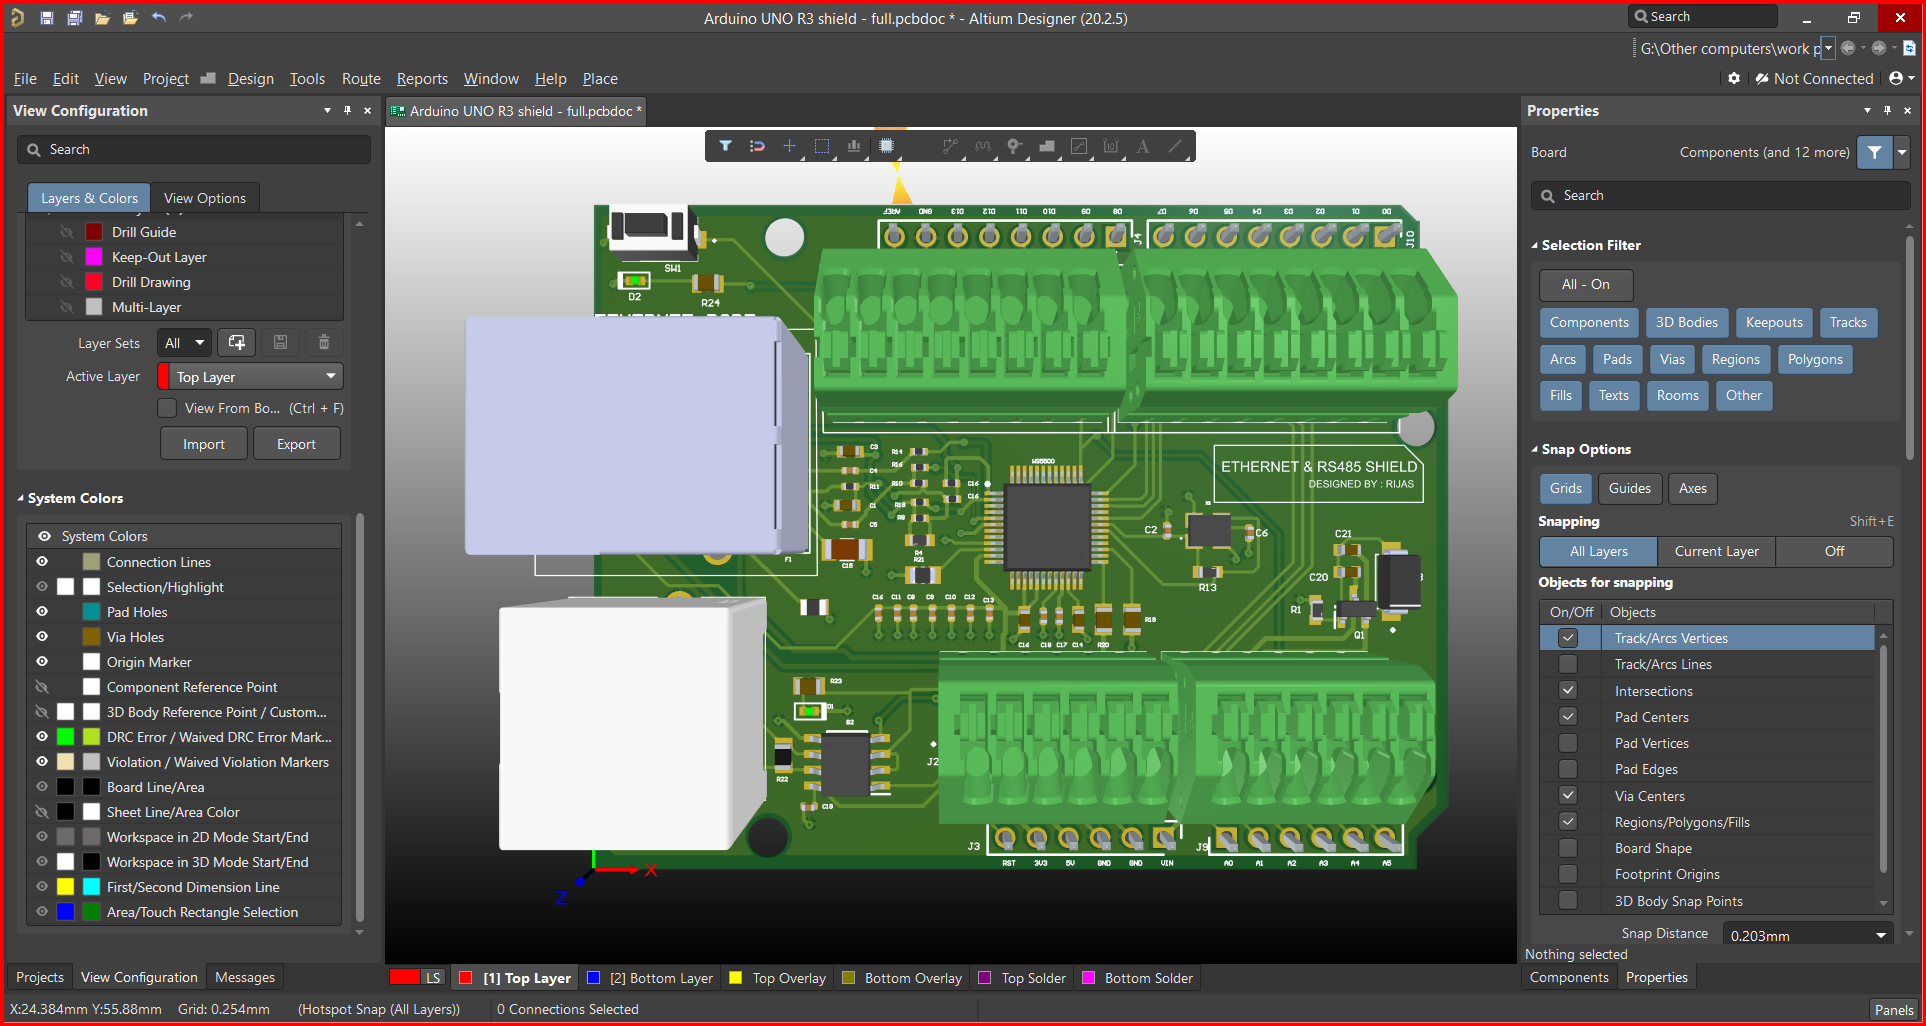The image size is (1926, 1026).
Task: Open the Design menu
Action: (x=250, y=79)
